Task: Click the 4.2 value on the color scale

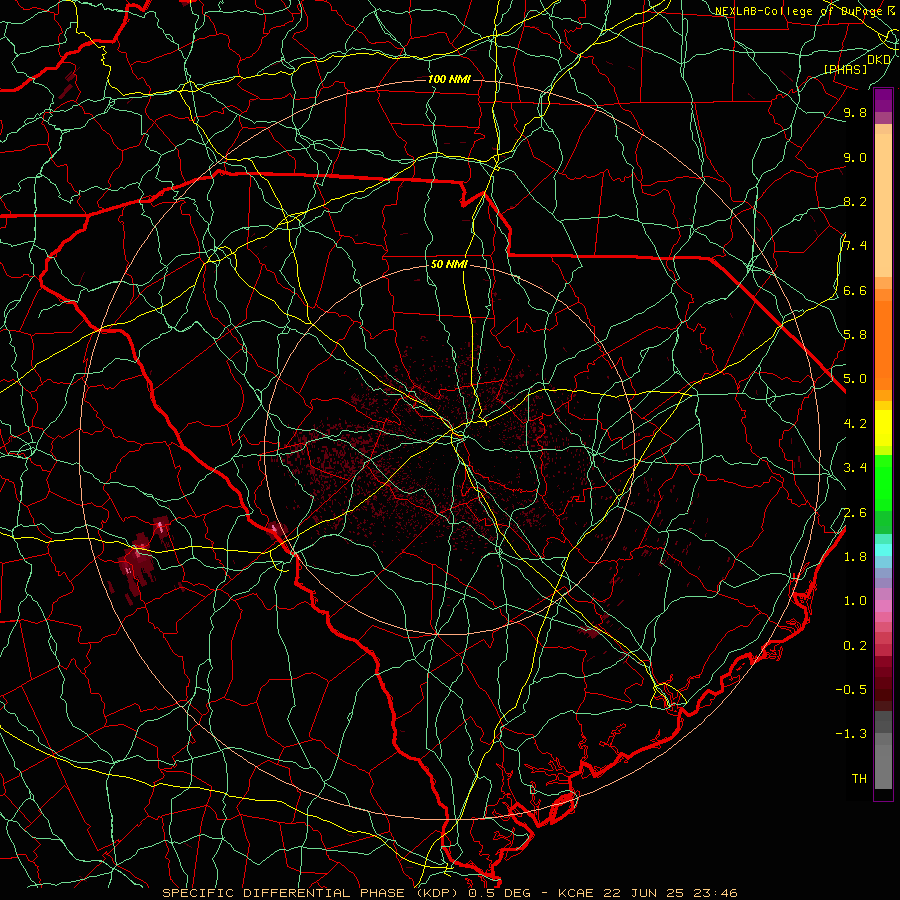Action: (855, 424)
